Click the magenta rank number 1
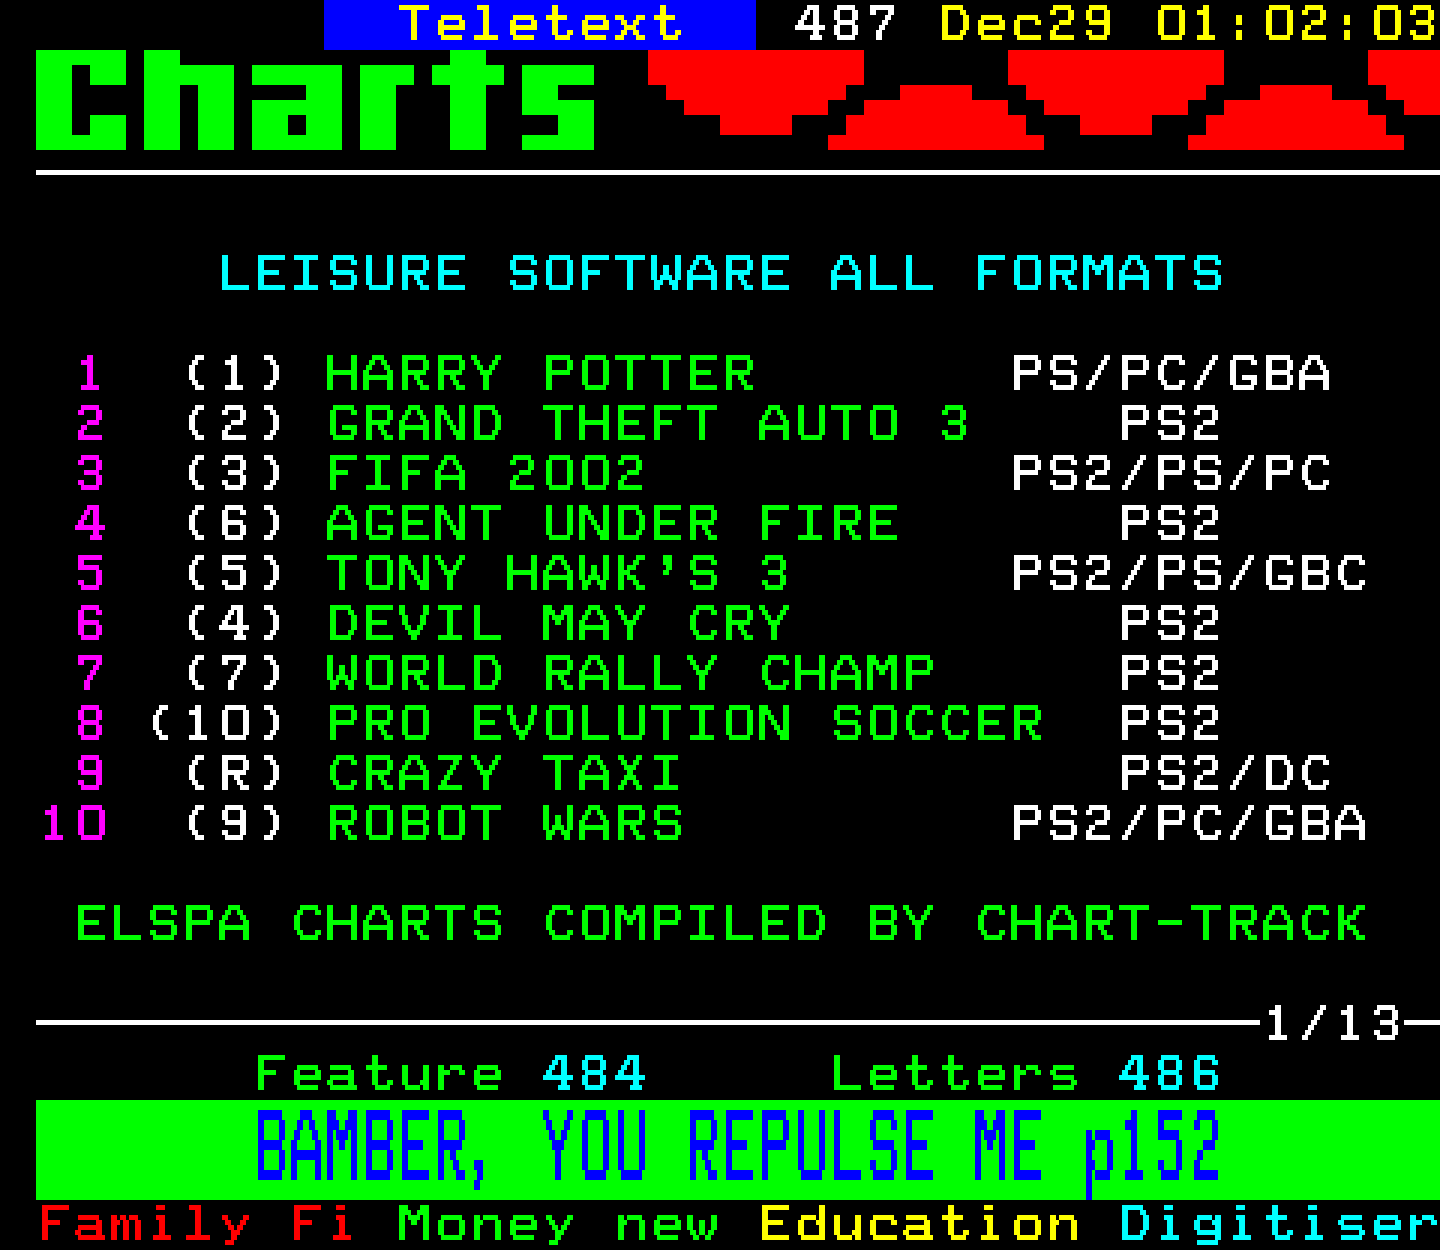 coord(90,374)
